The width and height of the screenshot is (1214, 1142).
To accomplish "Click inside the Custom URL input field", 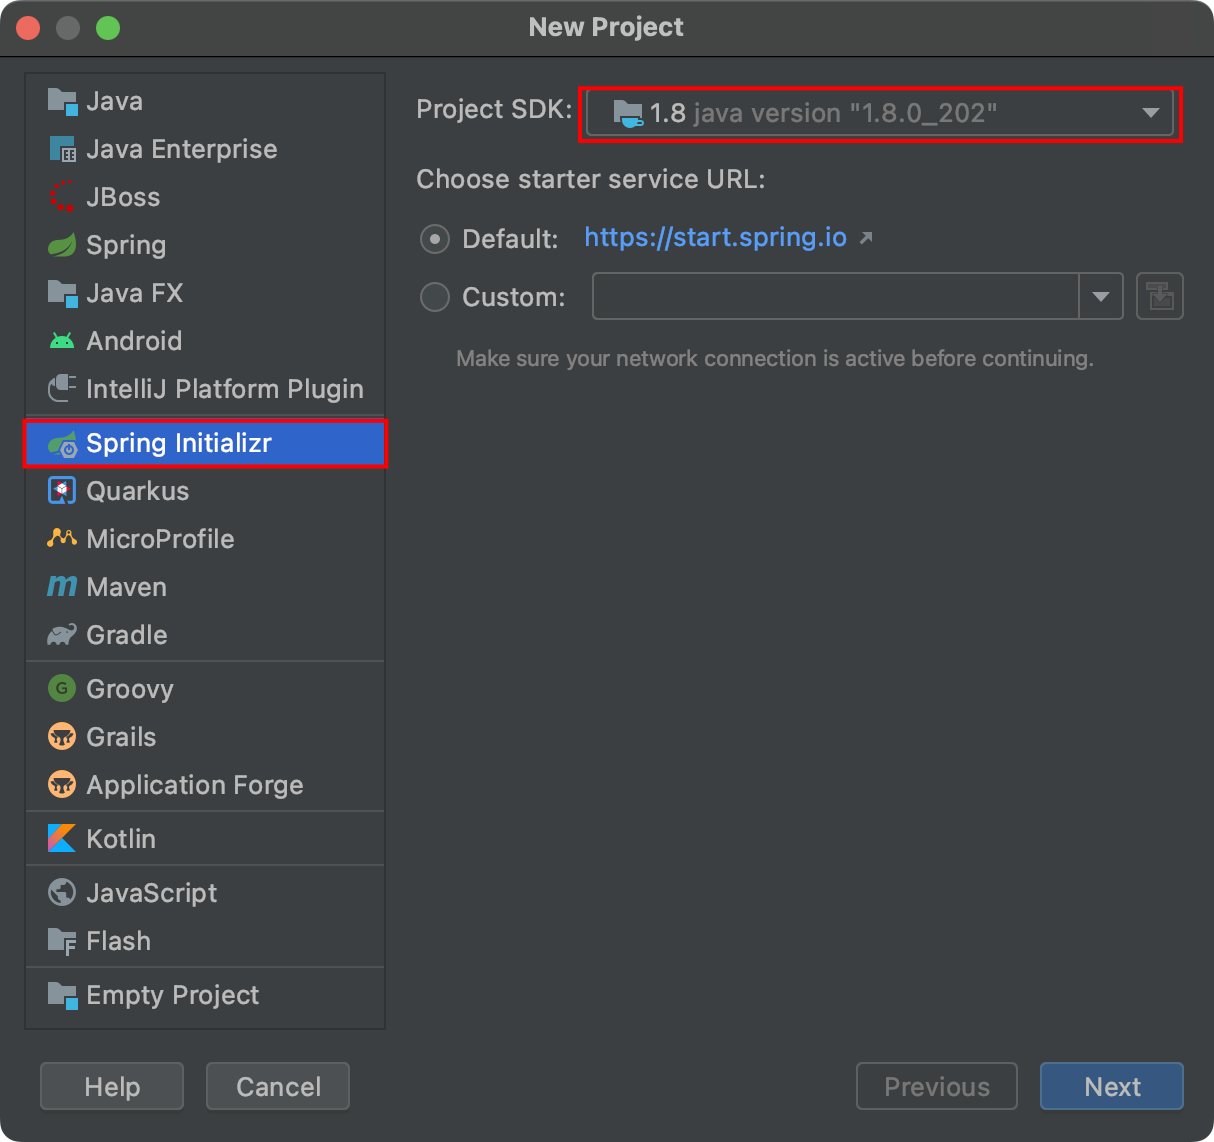I will pyautogui.click(x=836, y=296).
